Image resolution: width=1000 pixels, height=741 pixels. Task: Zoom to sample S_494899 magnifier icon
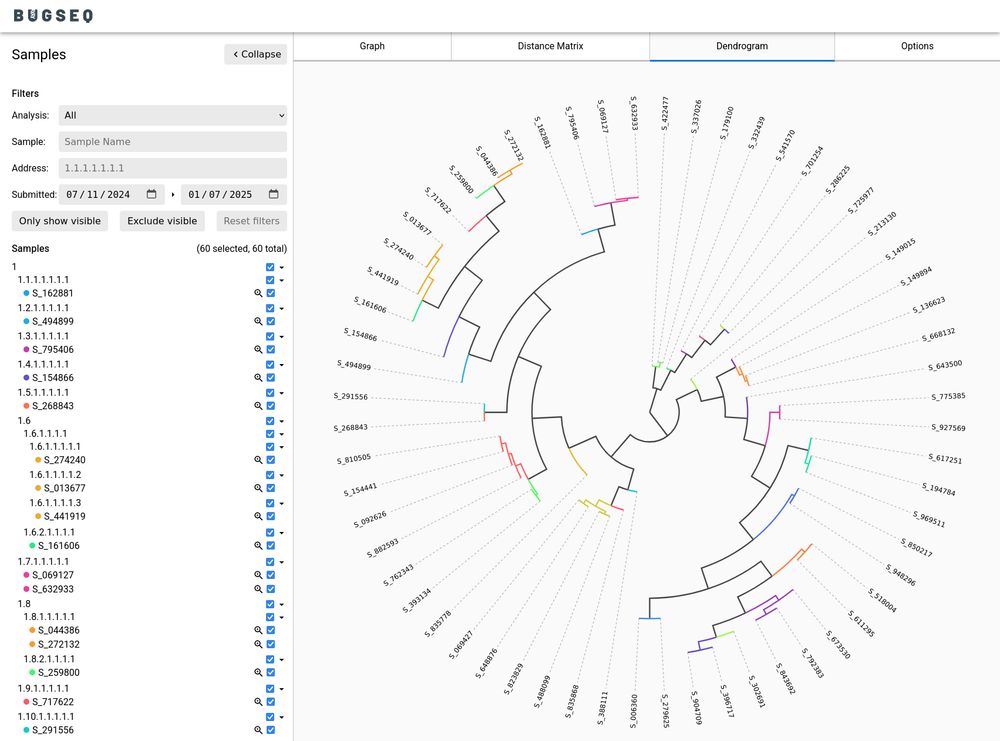pyautogui.click(x=258, y=321)
